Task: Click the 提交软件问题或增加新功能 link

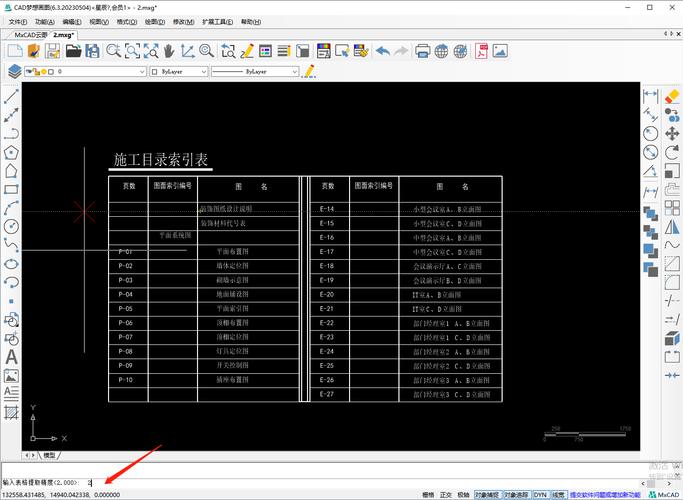Action: coord(606,494)
